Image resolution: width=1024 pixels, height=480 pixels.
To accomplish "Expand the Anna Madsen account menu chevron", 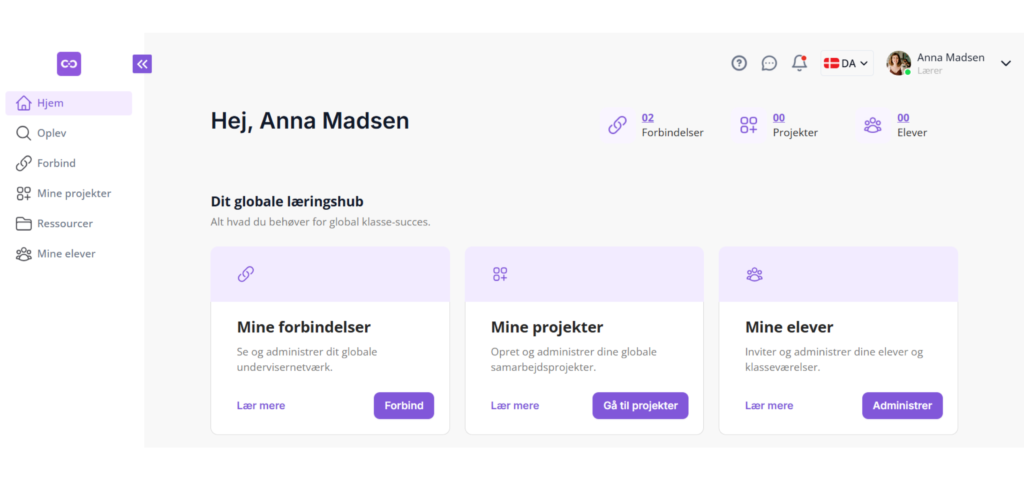I will 1006,63.
